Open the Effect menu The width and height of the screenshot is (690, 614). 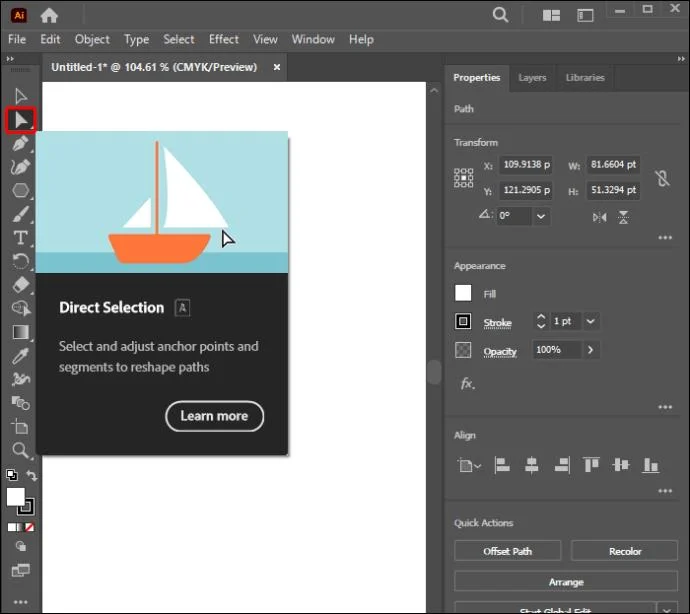224,39
